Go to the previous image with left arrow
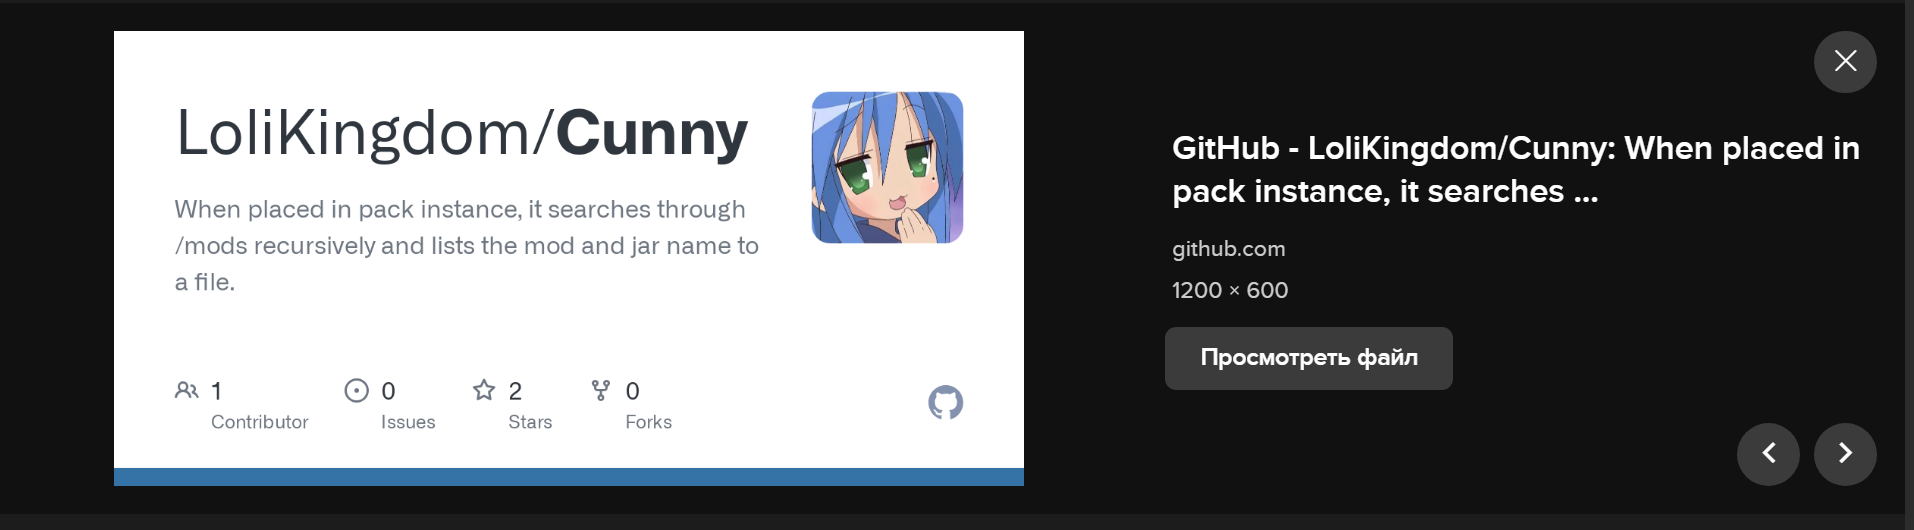This screenshot has width=1914, height=530. pyautogui.click(x=1768, y=454)
